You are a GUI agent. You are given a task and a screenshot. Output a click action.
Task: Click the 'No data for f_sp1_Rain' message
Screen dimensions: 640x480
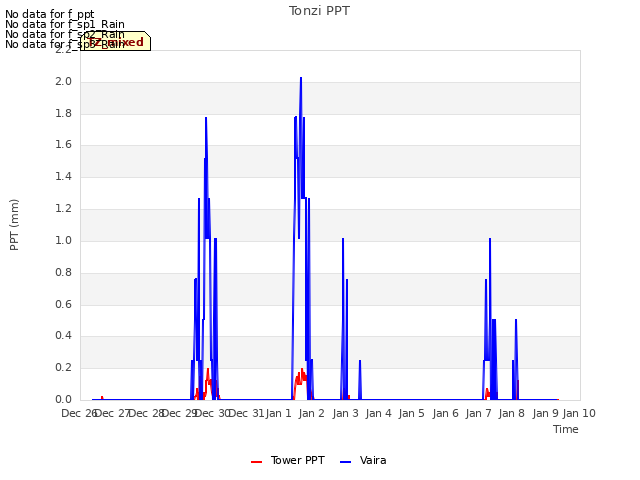pos(64,24)
